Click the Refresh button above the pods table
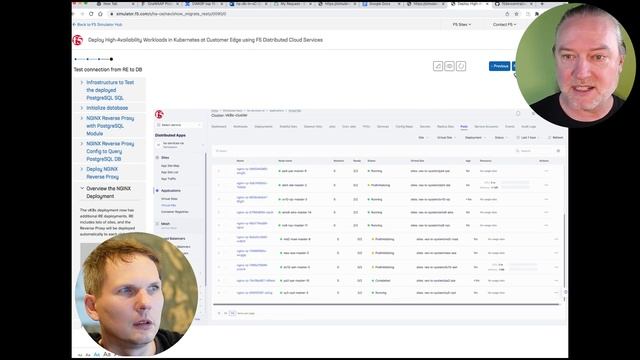Screen dimensions: 640x360 click(556, 138)
